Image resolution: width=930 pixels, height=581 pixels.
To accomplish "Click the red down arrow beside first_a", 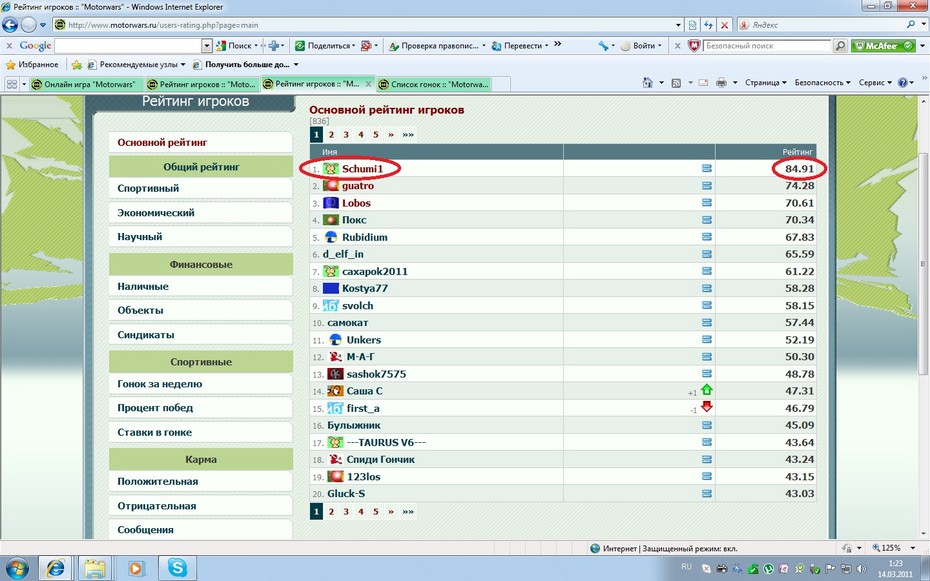I will tap(707, 408).
